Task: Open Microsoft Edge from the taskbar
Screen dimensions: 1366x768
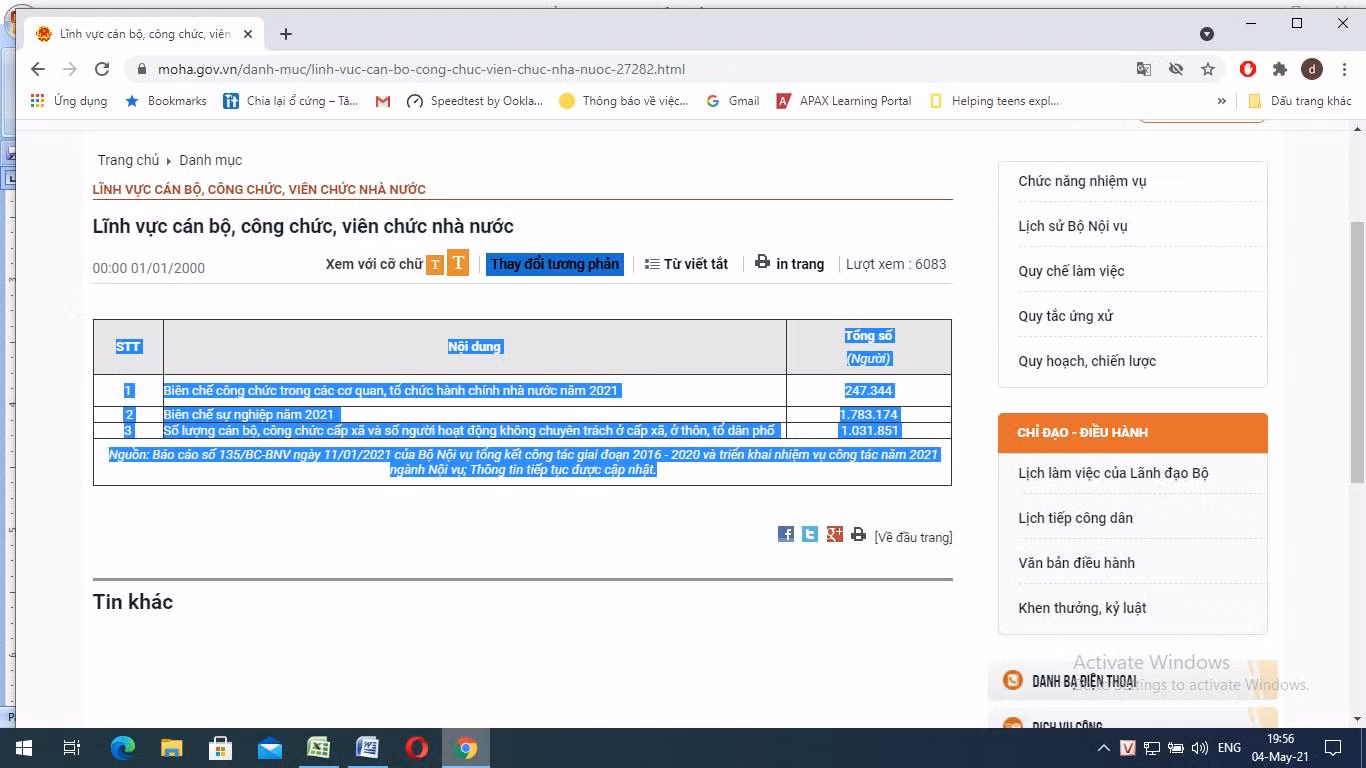Action: (123, 748)
